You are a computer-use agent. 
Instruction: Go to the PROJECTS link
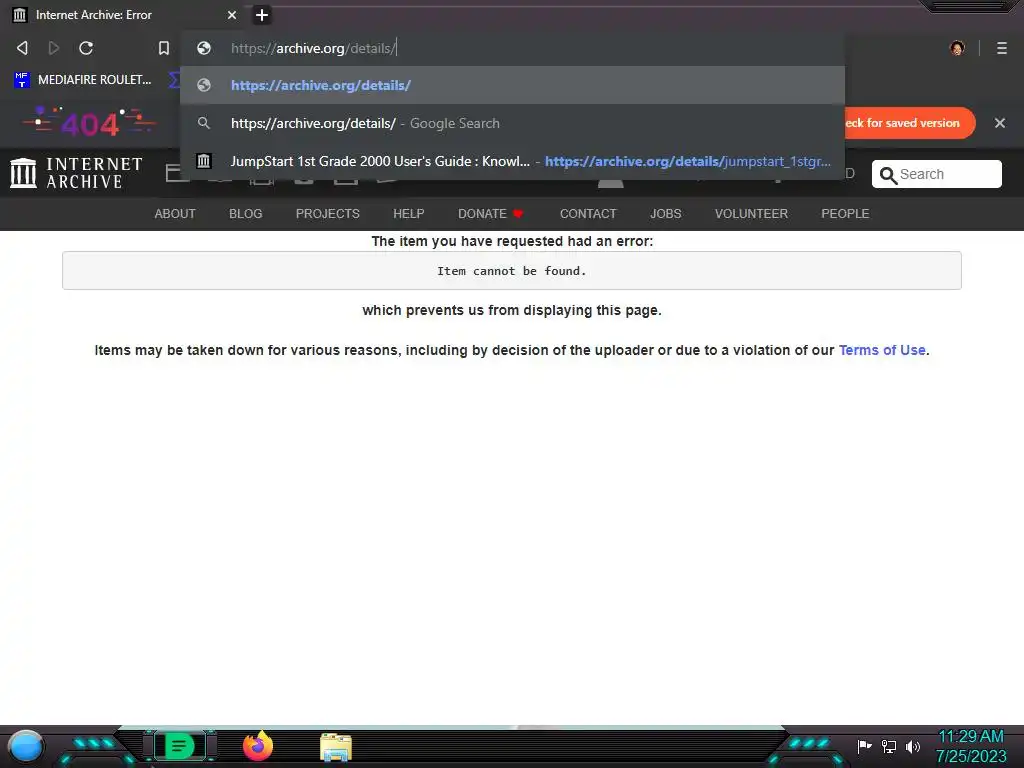pyautogui.click(x=327, y=214)
